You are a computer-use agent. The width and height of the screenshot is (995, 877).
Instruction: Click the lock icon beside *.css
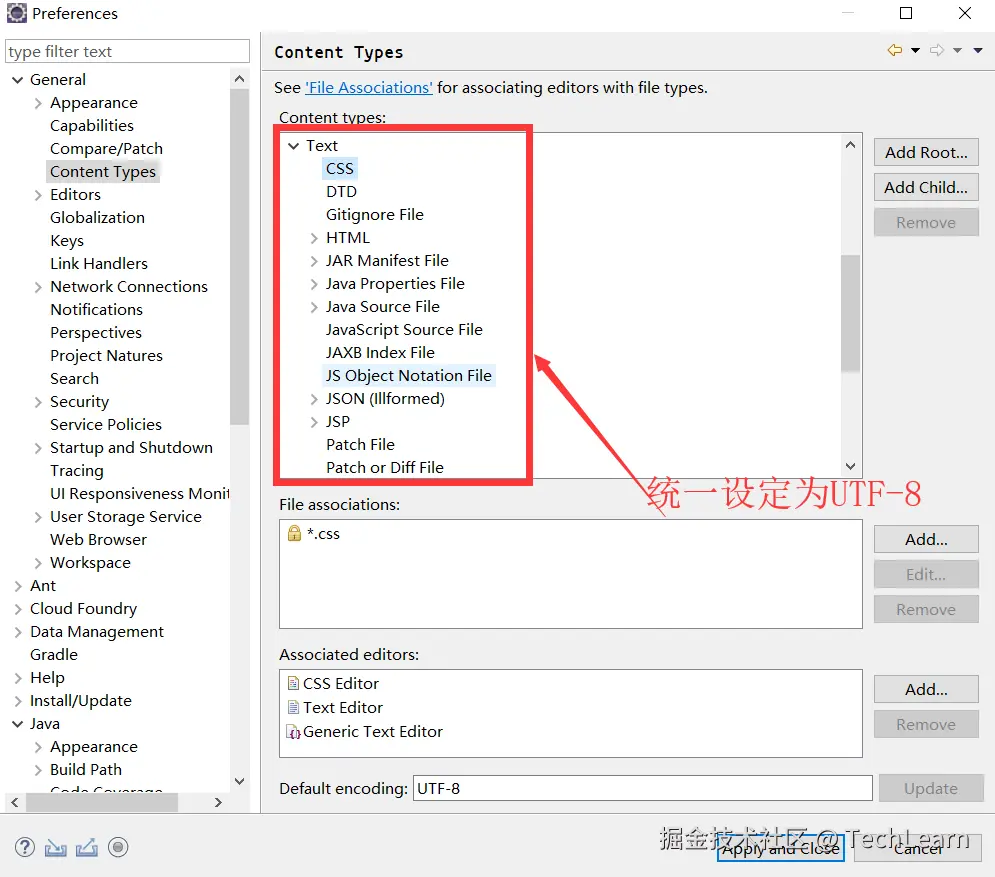click(294, 533)
